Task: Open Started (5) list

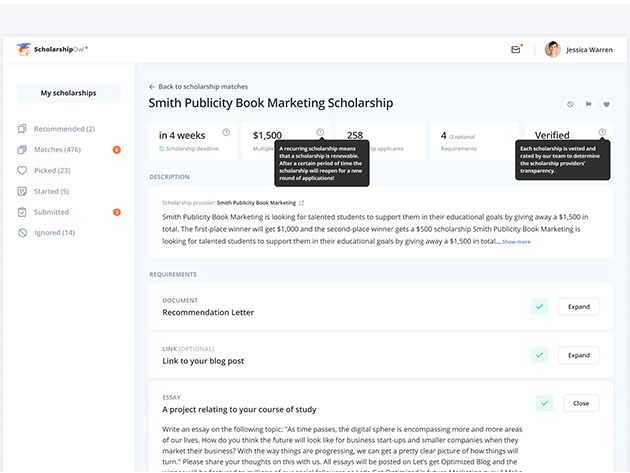Action: (x=51, y=191)
